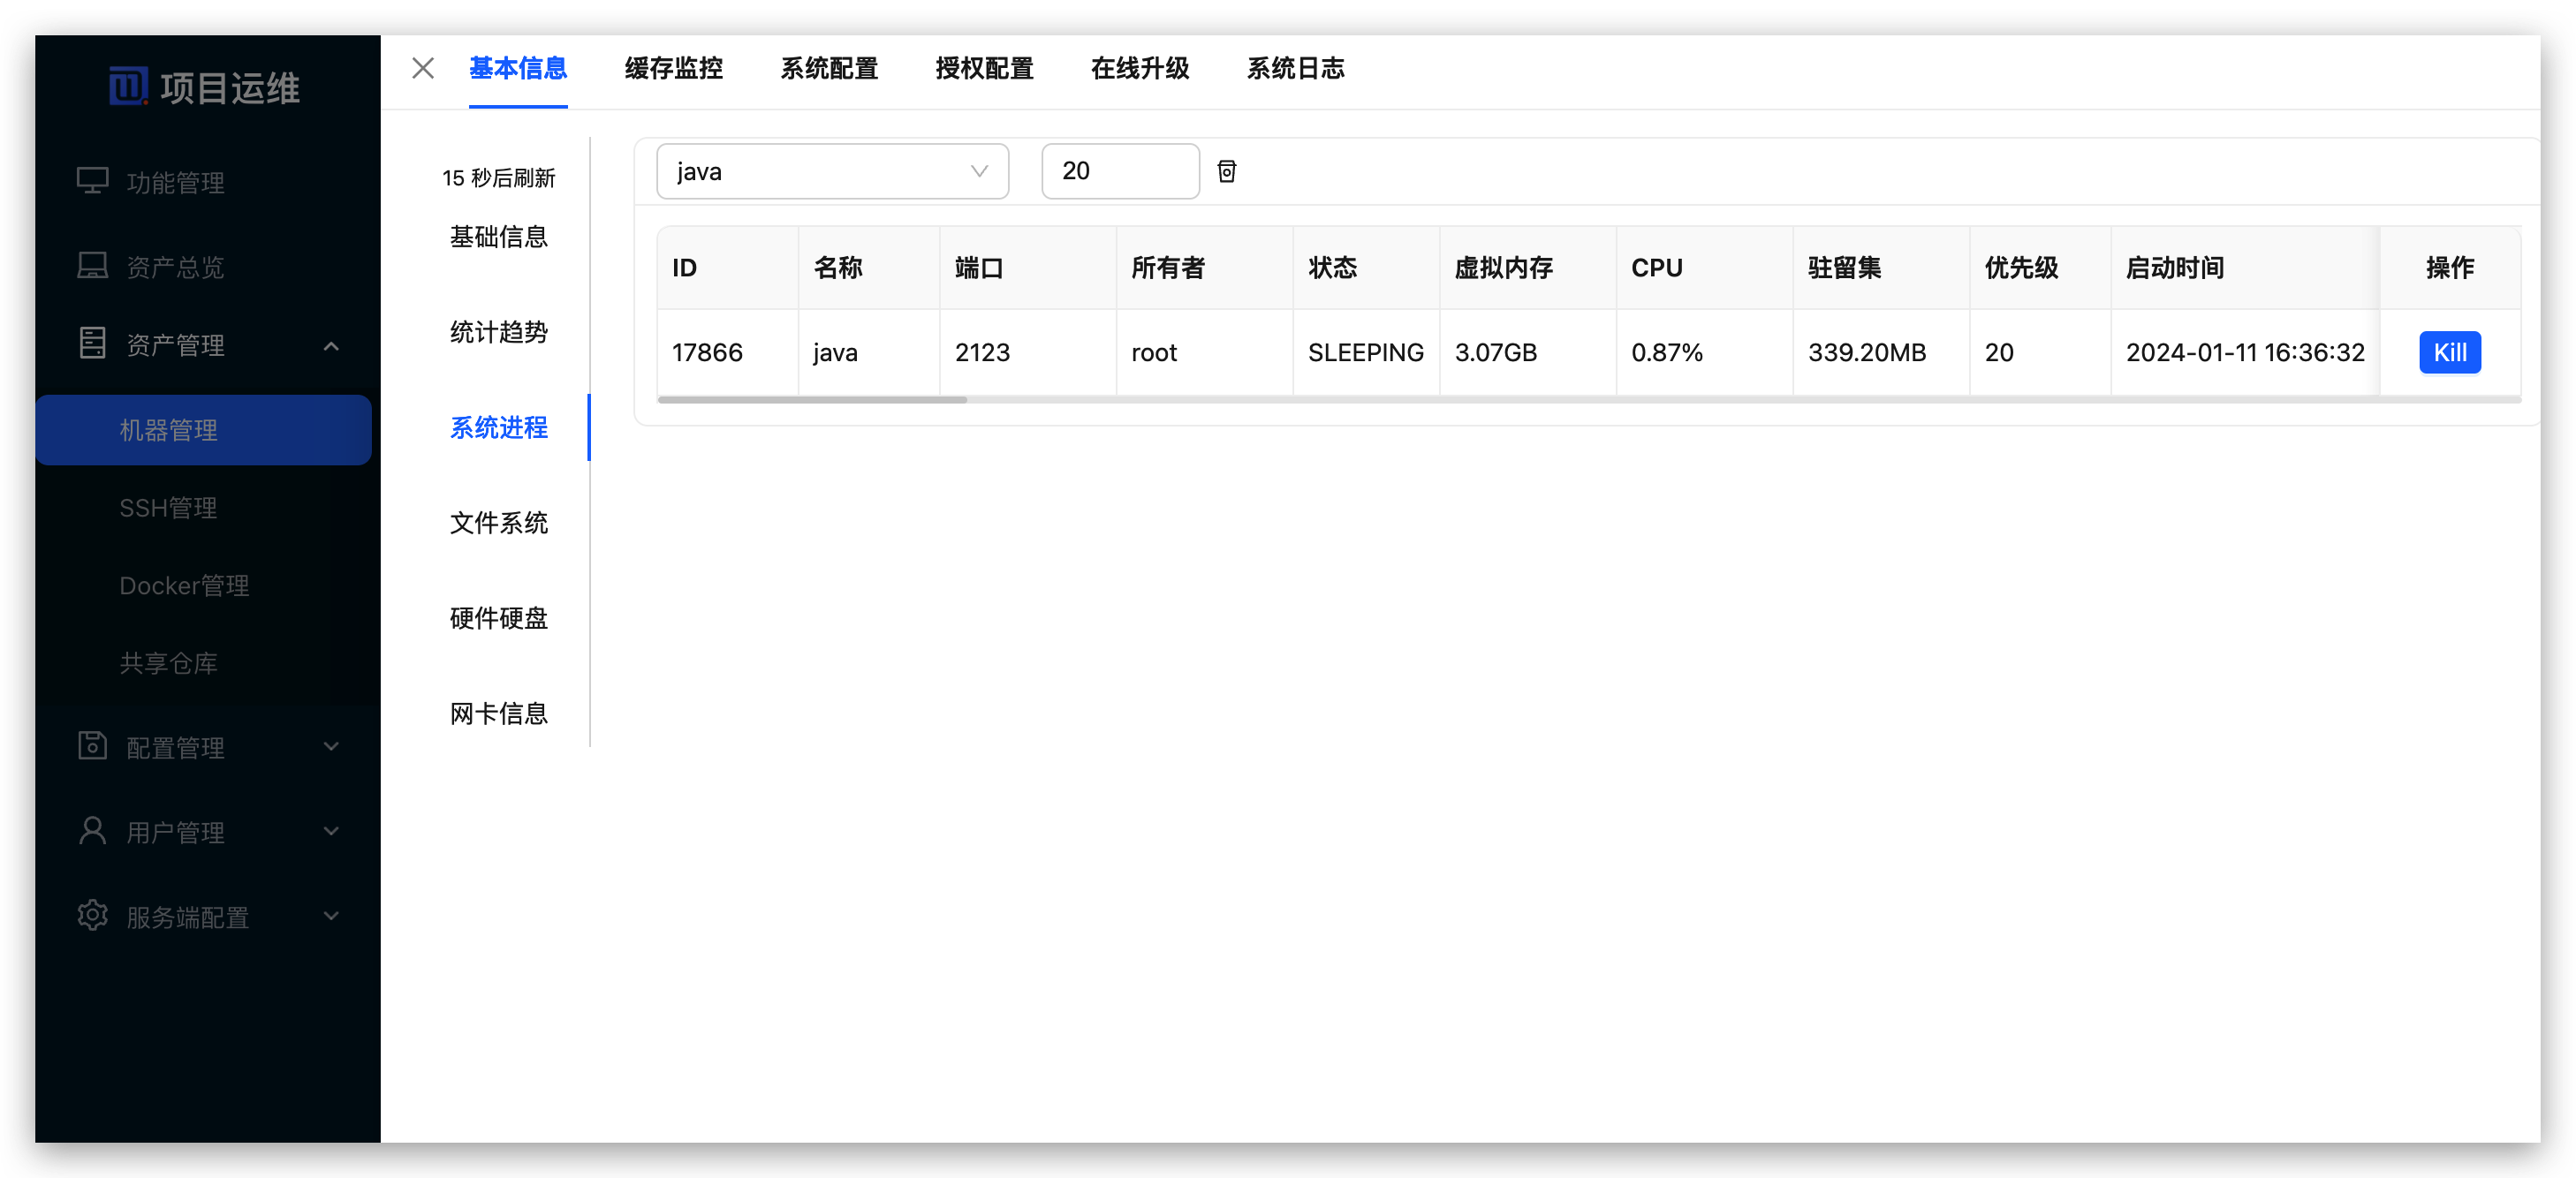The image size is (2576, 1178).
Task: Click the delete icon beside the 20 input
Action: point(1227,171)
